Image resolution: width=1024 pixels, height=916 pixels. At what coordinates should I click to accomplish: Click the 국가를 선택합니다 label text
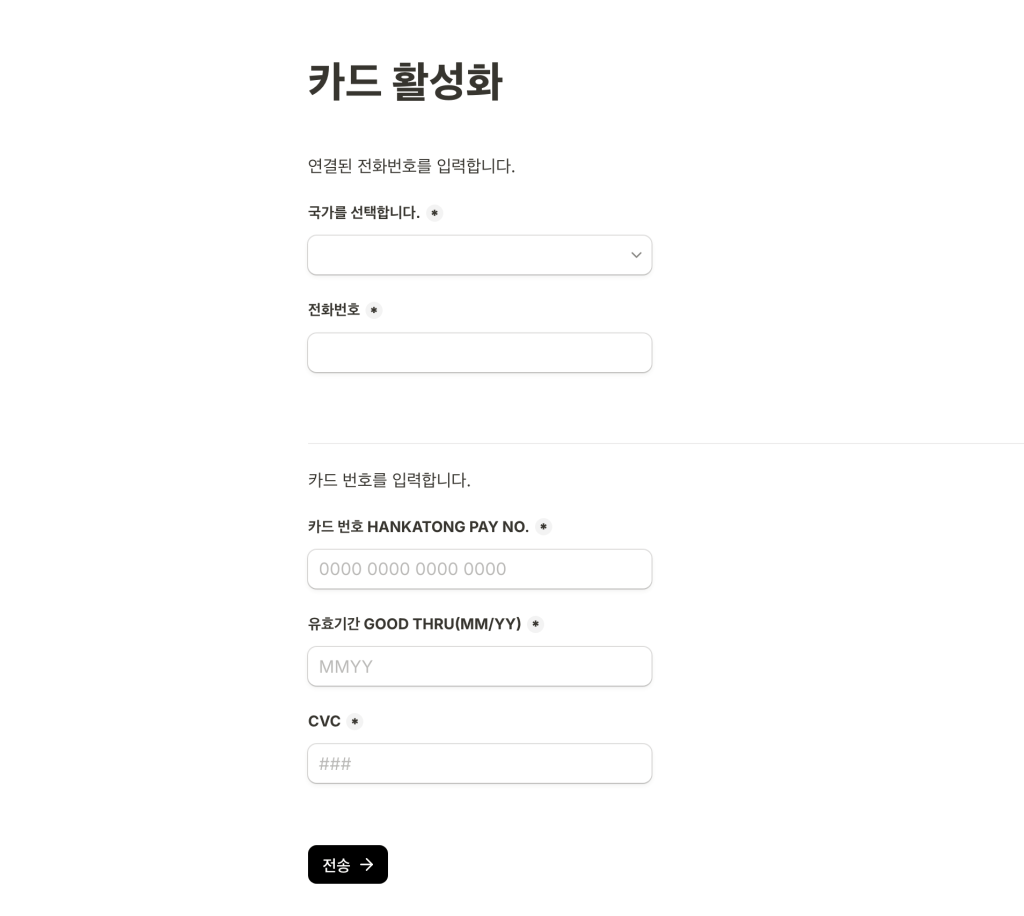click(362, 212)
